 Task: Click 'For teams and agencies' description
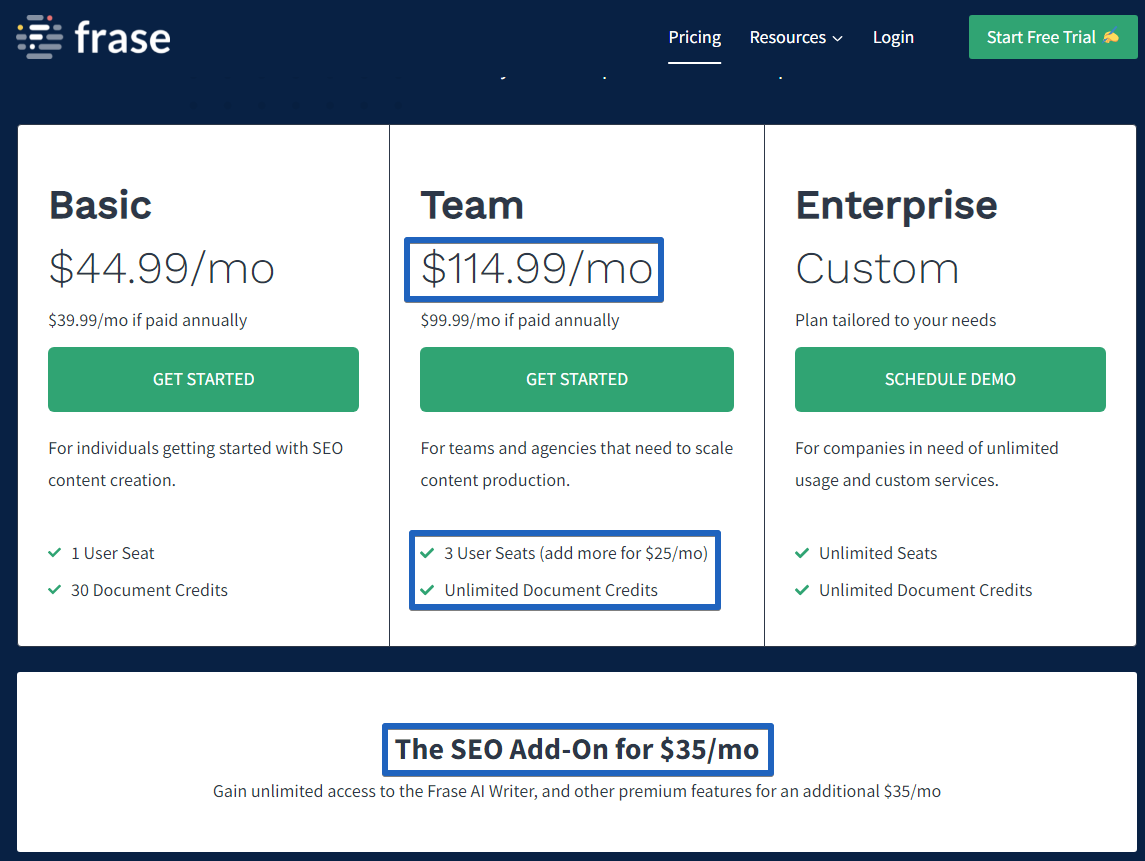pos(577,464)
